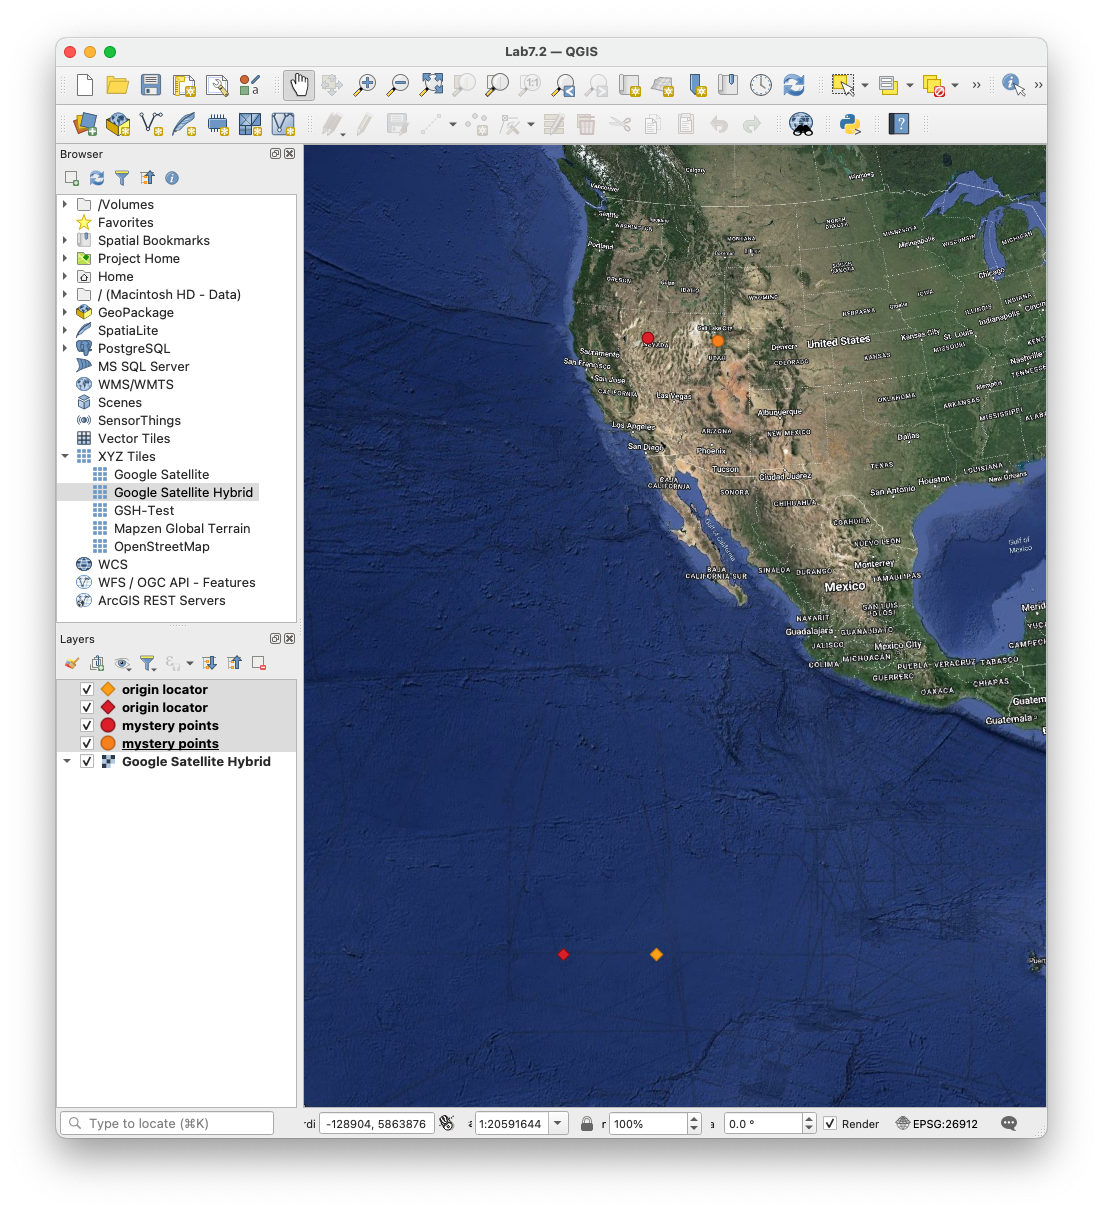1103x1212 pixels.
Task: Click in the coordinate field showing -128904, 5863876
Action: pos(377,1123)
